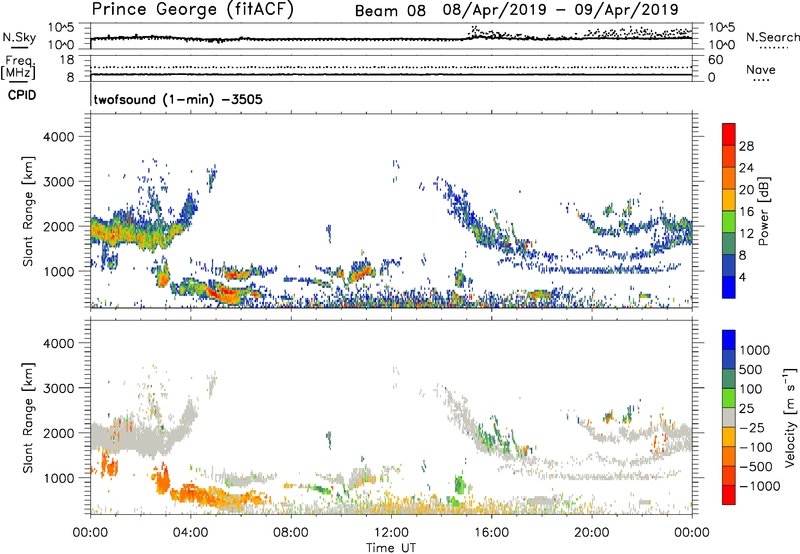Click the '3000' tick on the velocity panel
This screenshot has height=554, width=800.
pos(59,388)
